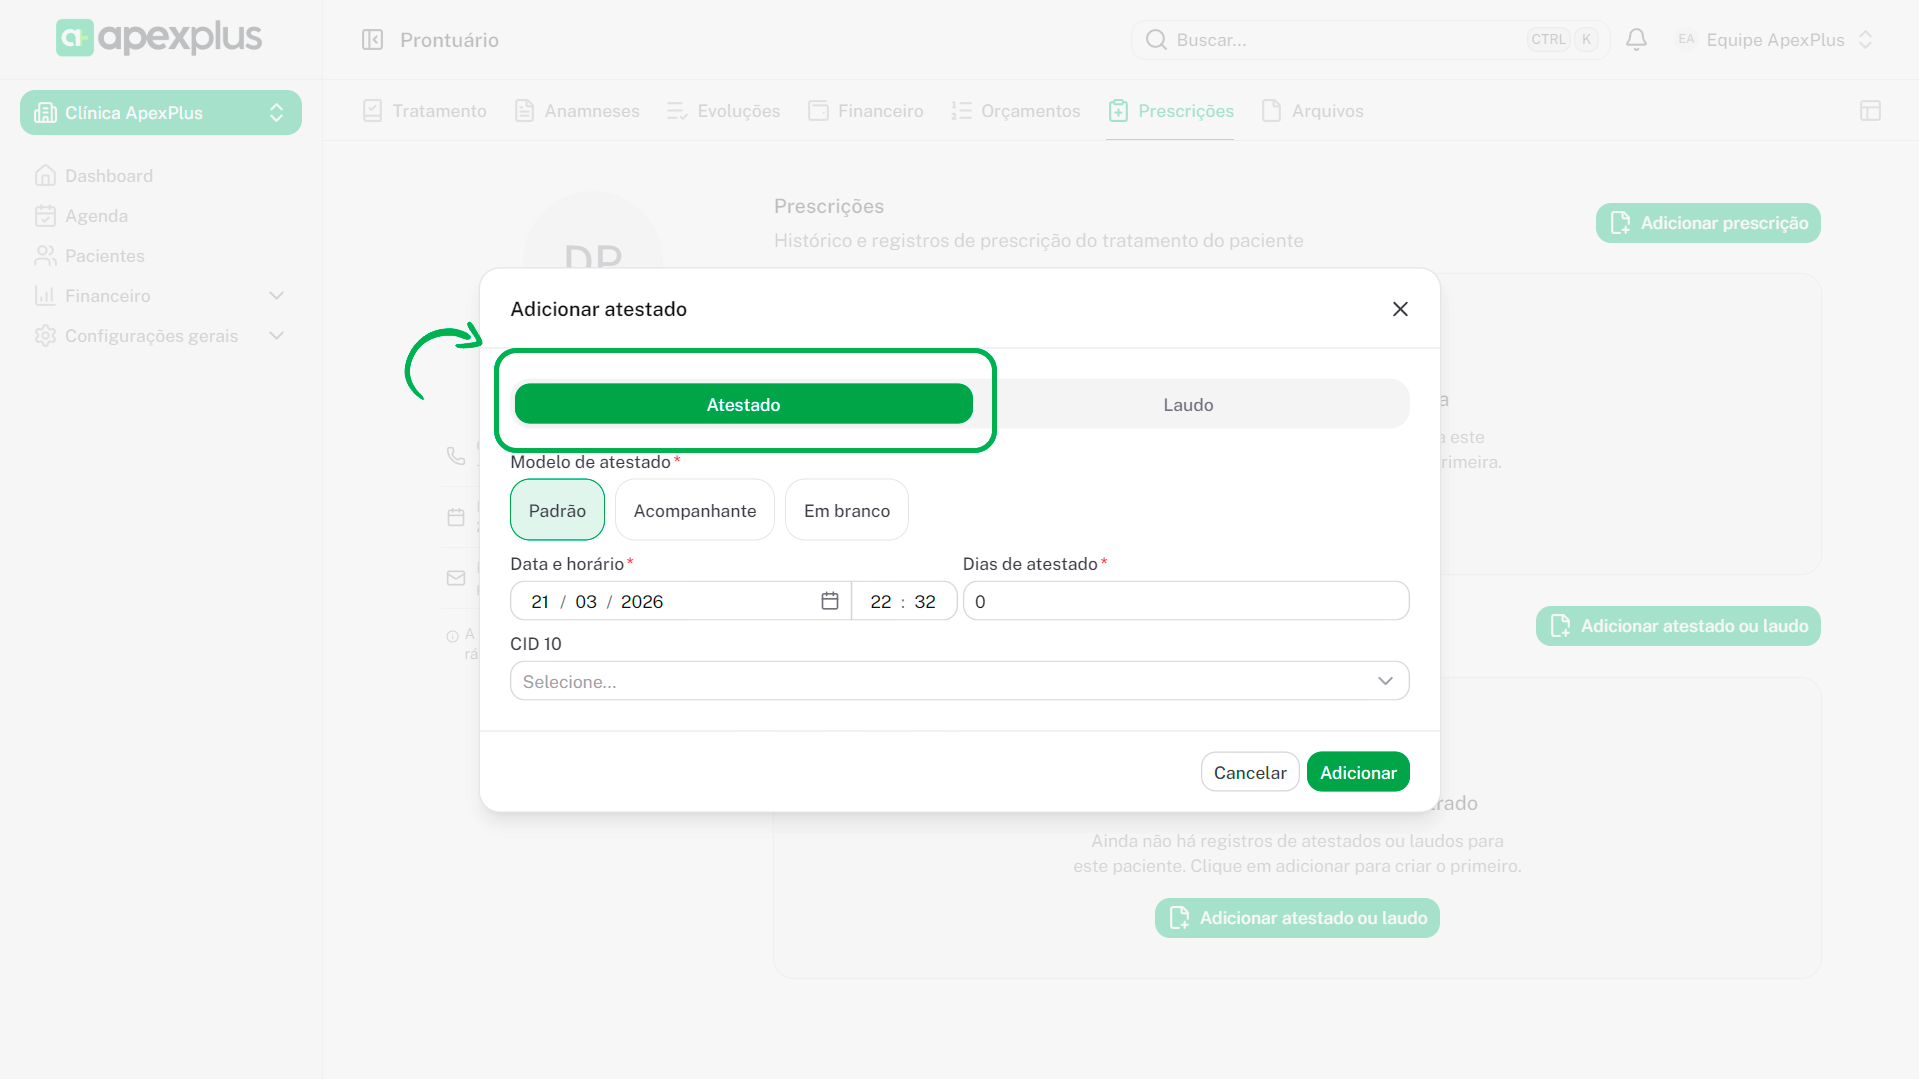Switch to the Laudo option
This screenshot has height=1079, width=1919.
(1187, 404)
